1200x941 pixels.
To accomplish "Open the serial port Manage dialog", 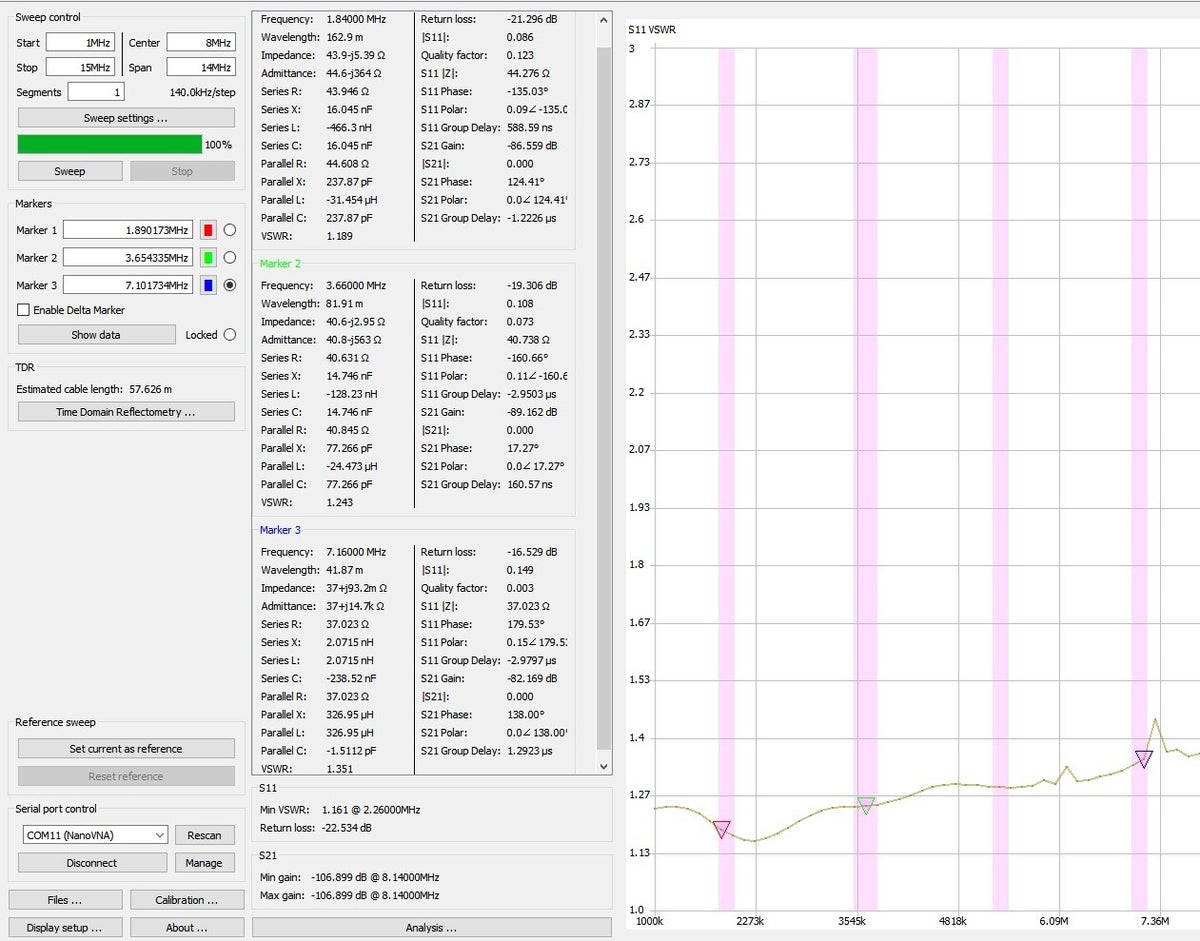I will click(x=205, y=862).
